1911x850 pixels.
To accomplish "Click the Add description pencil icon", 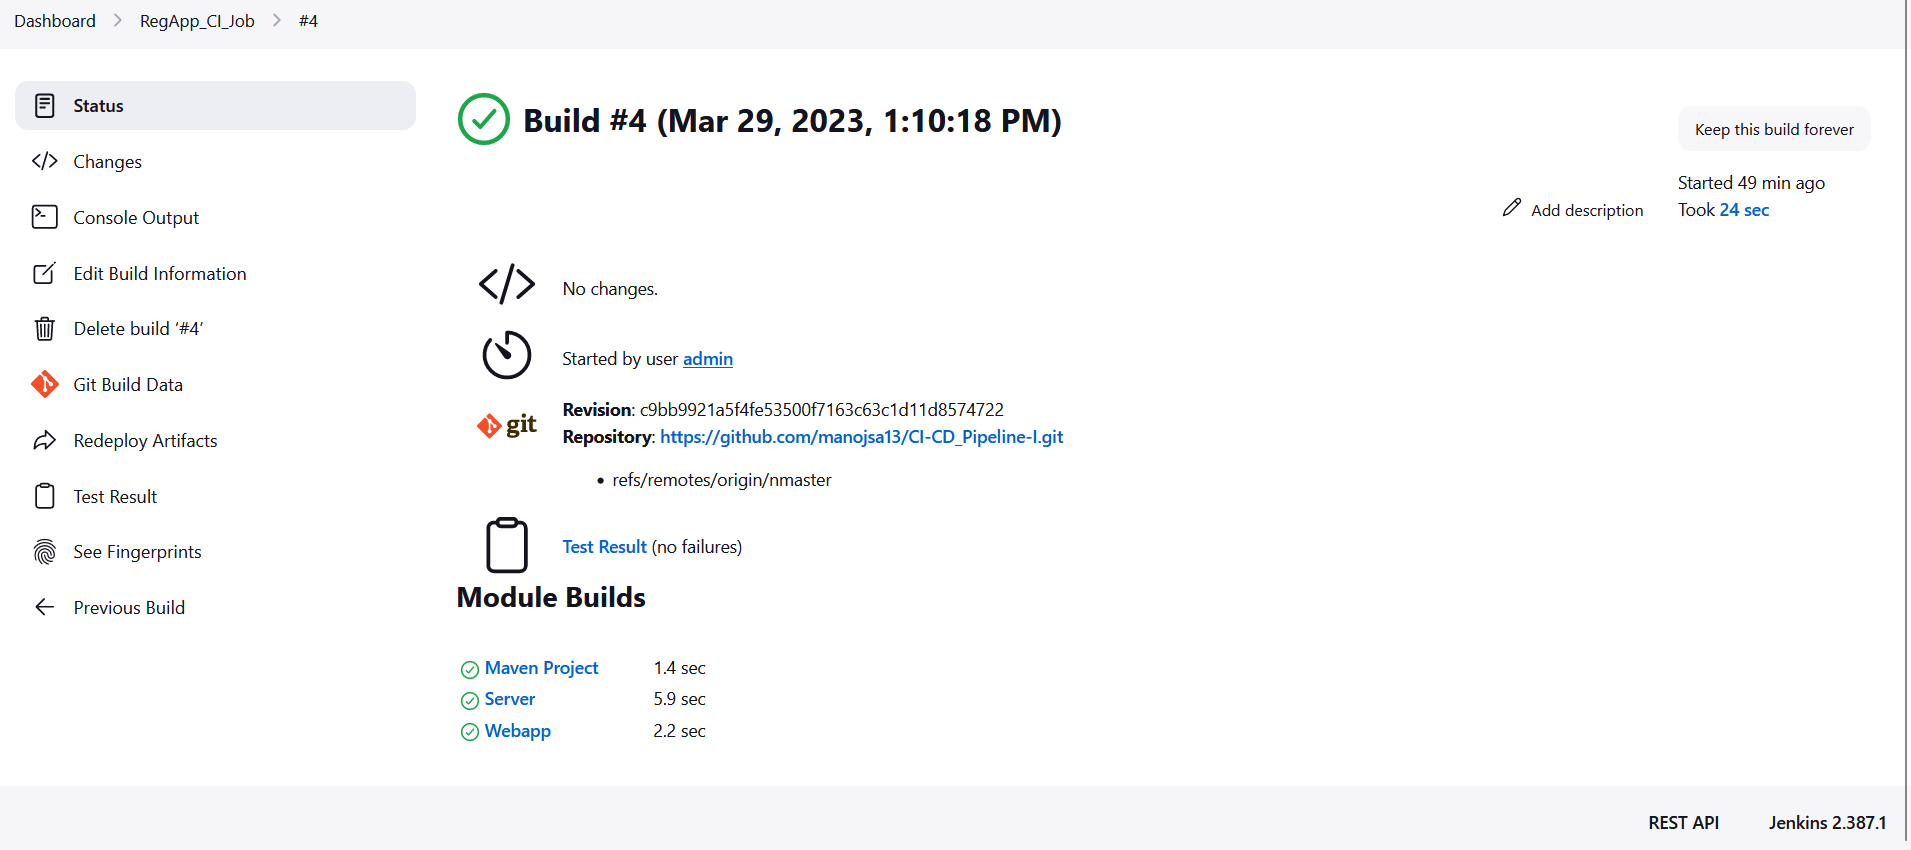I will (x=1511, y=208).
